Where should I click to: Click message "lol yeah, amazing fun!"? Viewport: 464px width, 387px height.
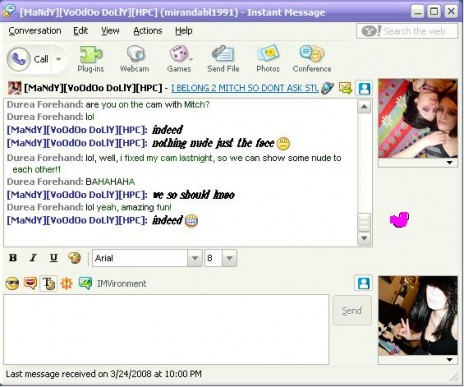click(129, 207)
